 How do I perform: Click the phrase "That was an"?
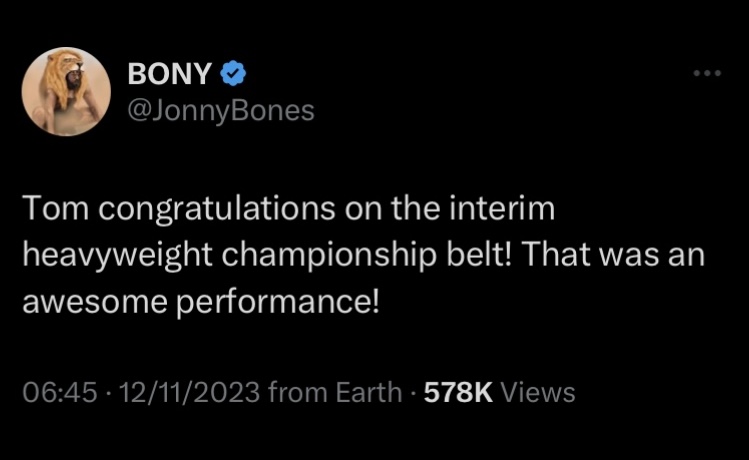click(x=613, y=254)
